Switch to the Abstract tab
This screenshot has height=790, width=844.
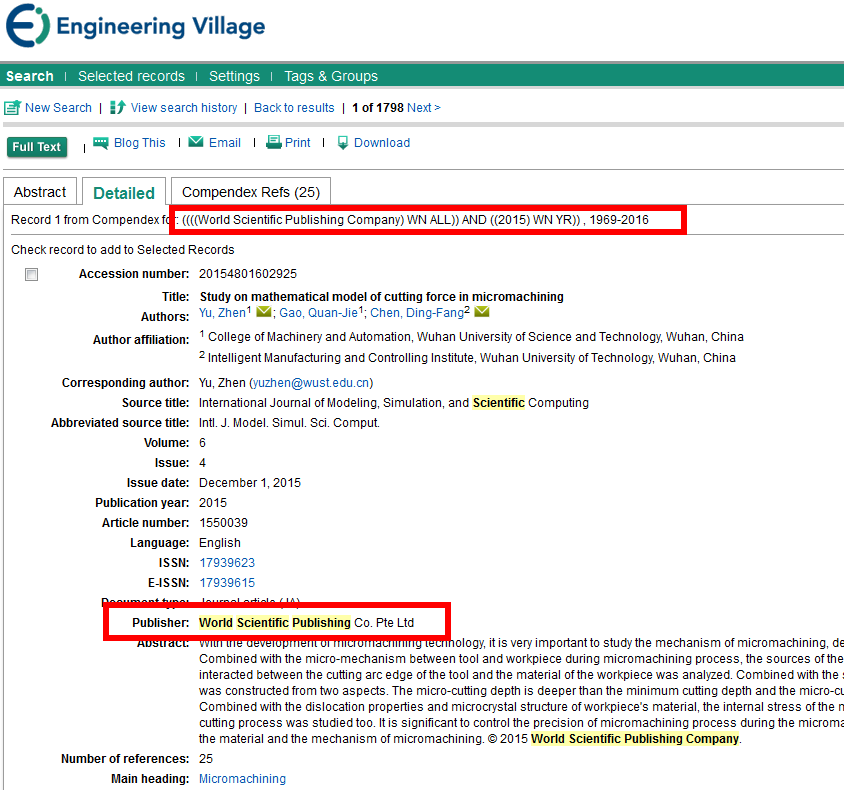(41, 192)
